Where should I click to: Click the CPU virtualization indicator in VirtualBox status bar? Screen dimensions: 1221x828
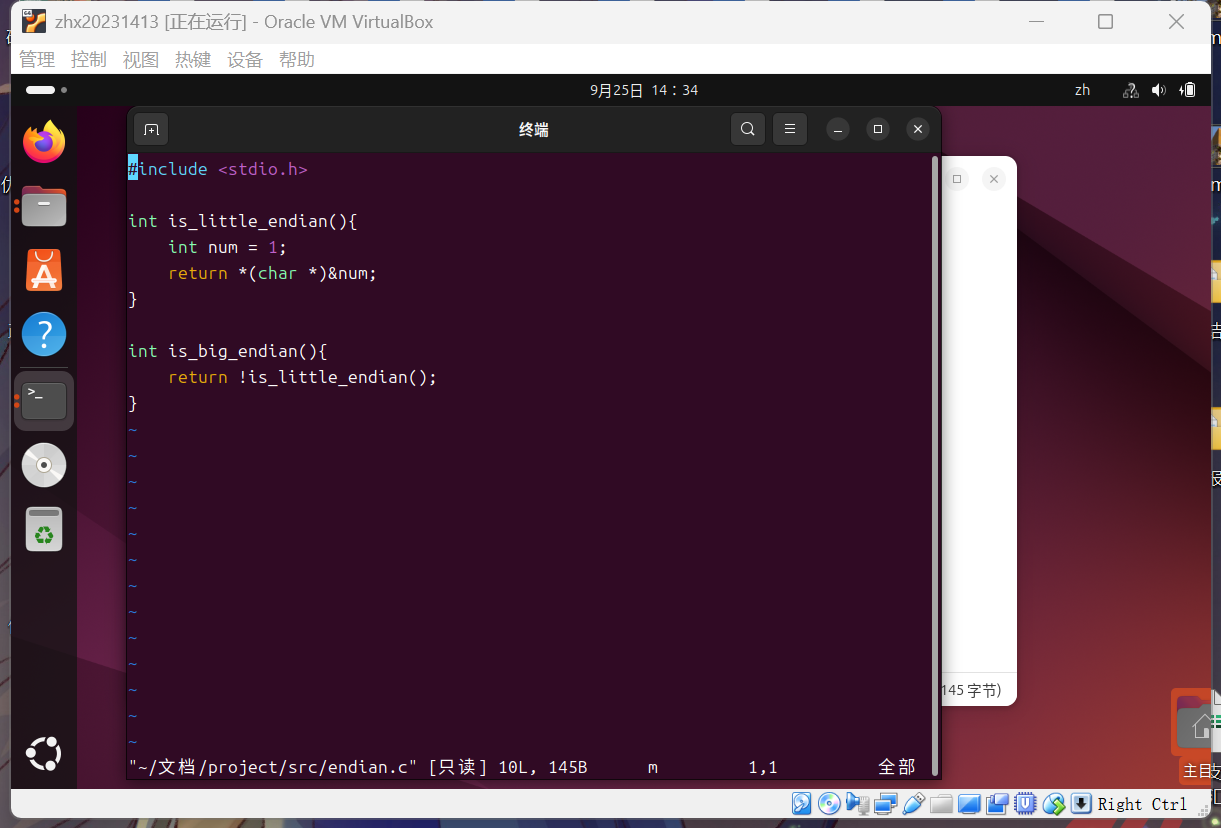(1025, 804)
